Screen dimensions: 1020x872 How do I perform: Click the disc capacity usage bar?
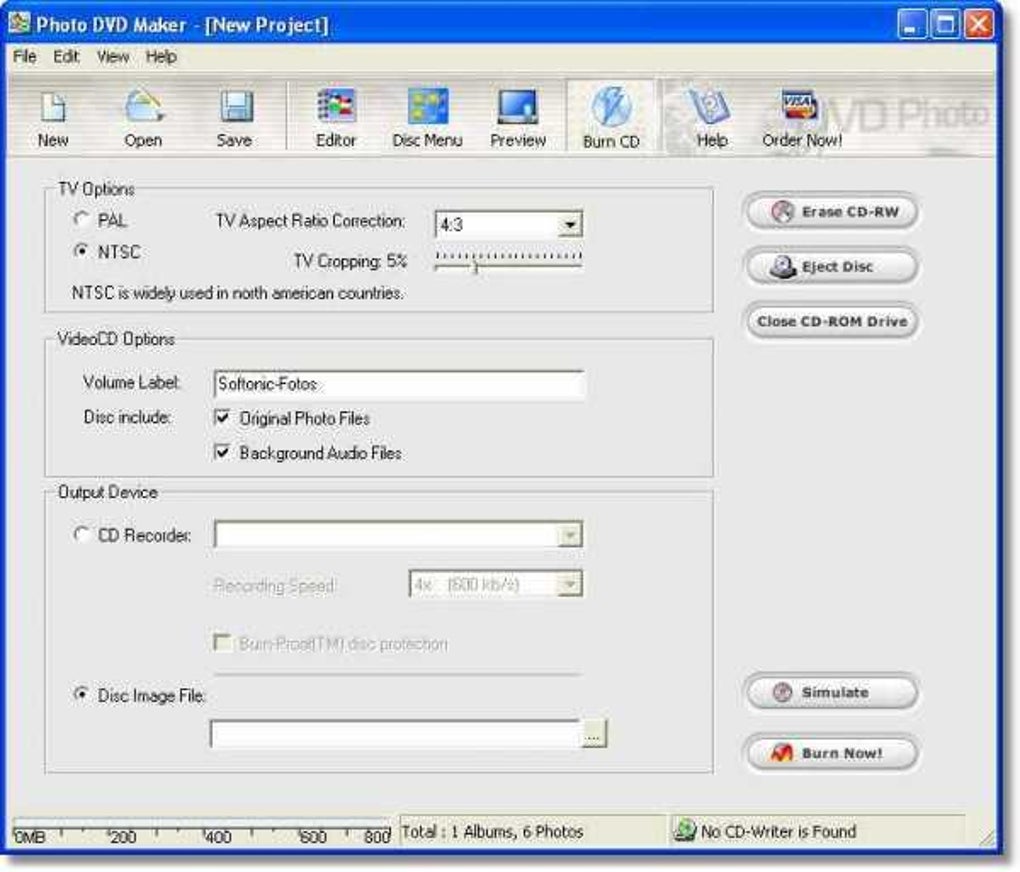click(x=202, y=830)
